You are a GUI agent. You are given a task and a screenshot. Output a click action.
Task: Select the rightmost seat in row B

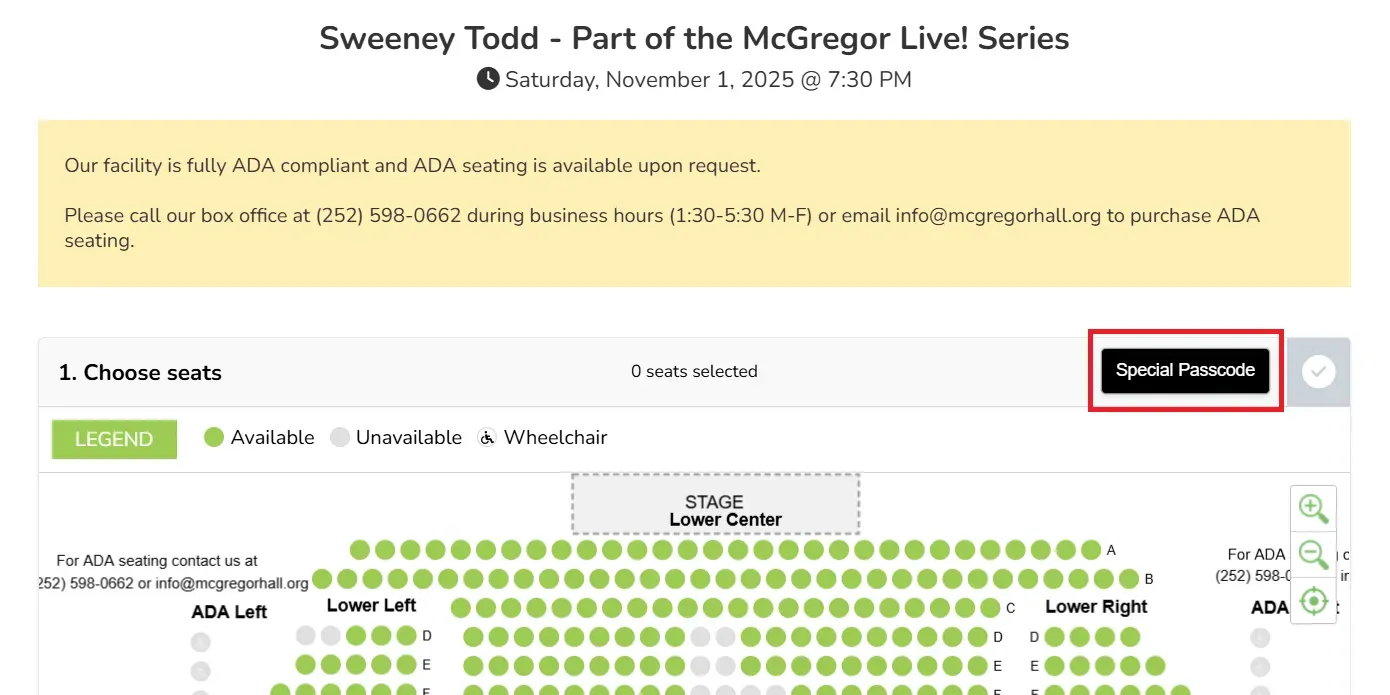coord(1129,579)
